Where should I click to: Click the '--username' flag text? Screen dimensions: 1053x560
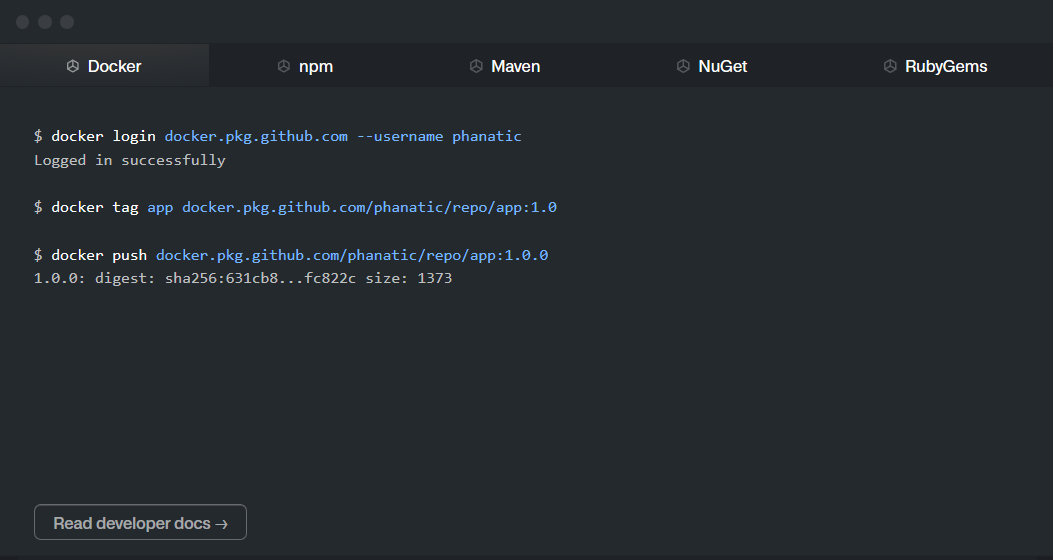click(x=400, y=136)
